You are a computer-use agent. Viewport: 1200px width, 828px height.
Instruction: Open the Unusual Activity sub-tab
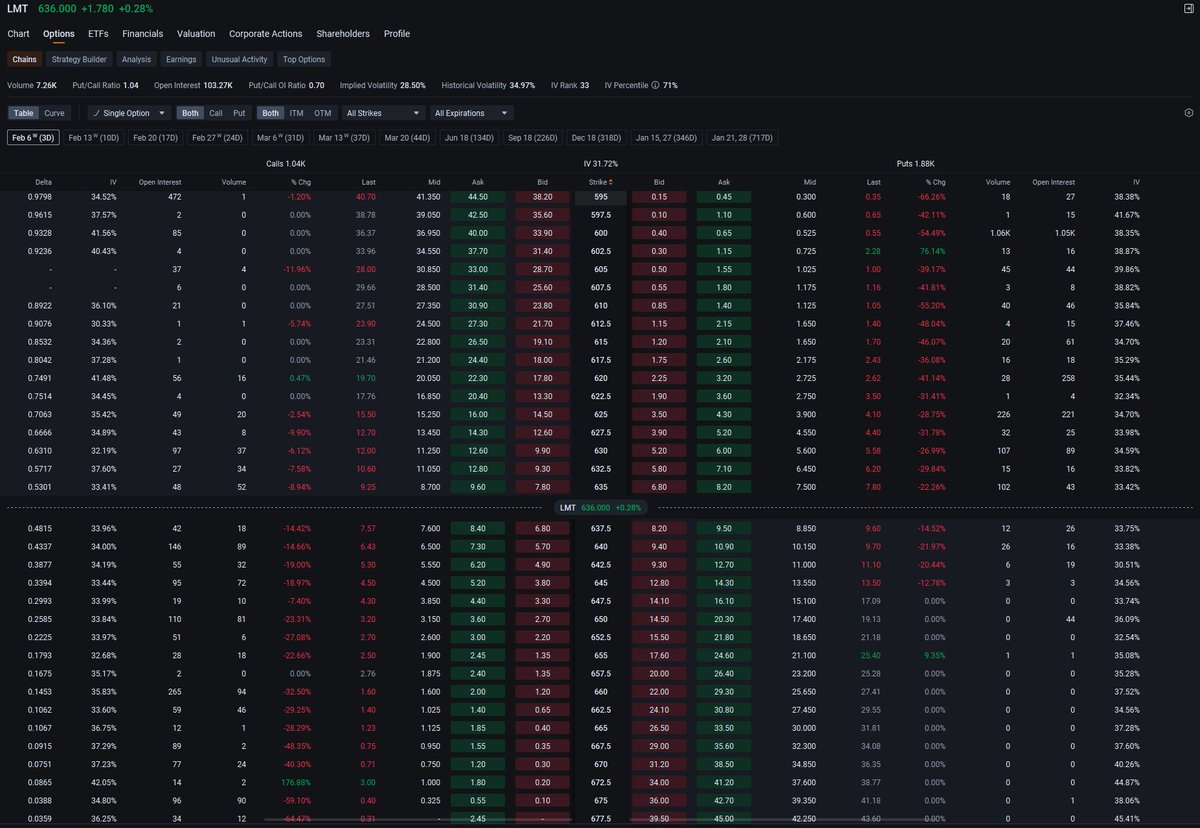click(x=240, y=59)
